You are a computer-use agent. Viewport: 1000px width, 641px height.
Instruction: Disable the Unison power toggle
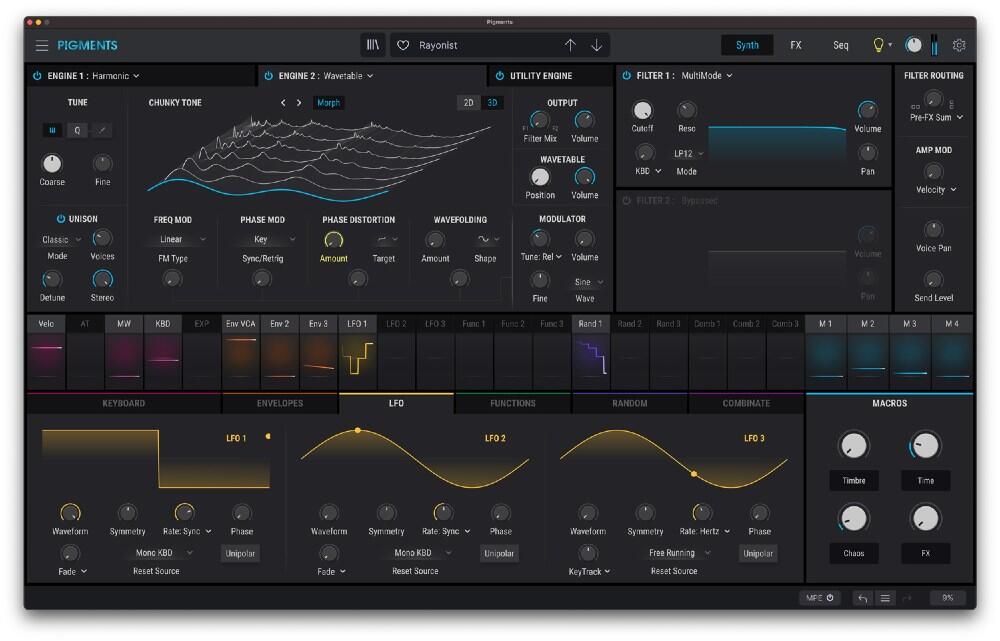pos(60,219)
